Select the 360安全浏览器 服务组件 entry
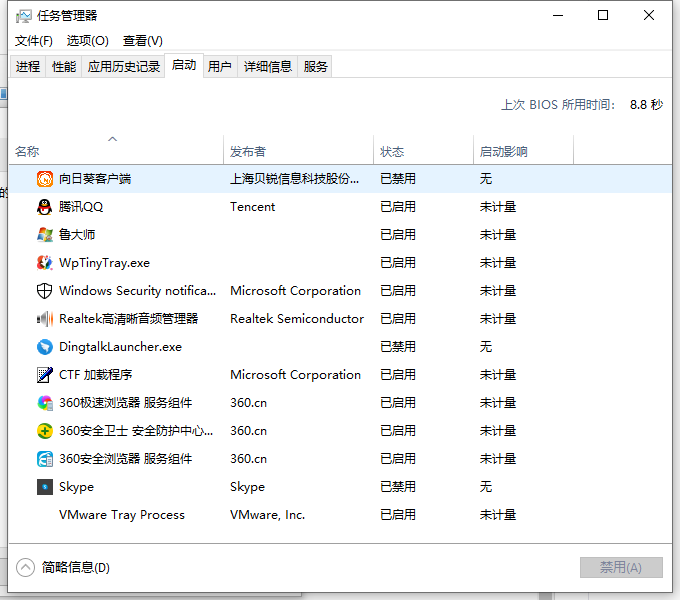680x600 pixels. [125, 459]
